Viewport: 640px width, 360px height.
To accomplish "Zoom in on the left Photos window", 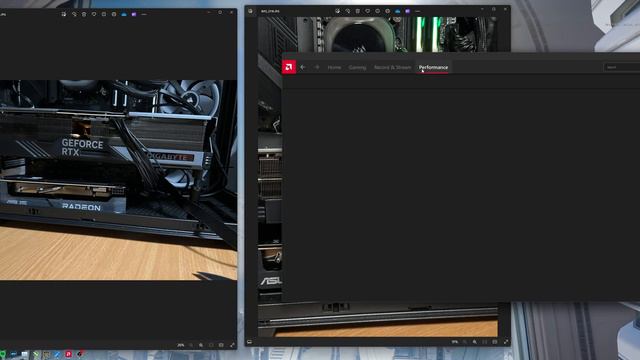I will [201, 345].
